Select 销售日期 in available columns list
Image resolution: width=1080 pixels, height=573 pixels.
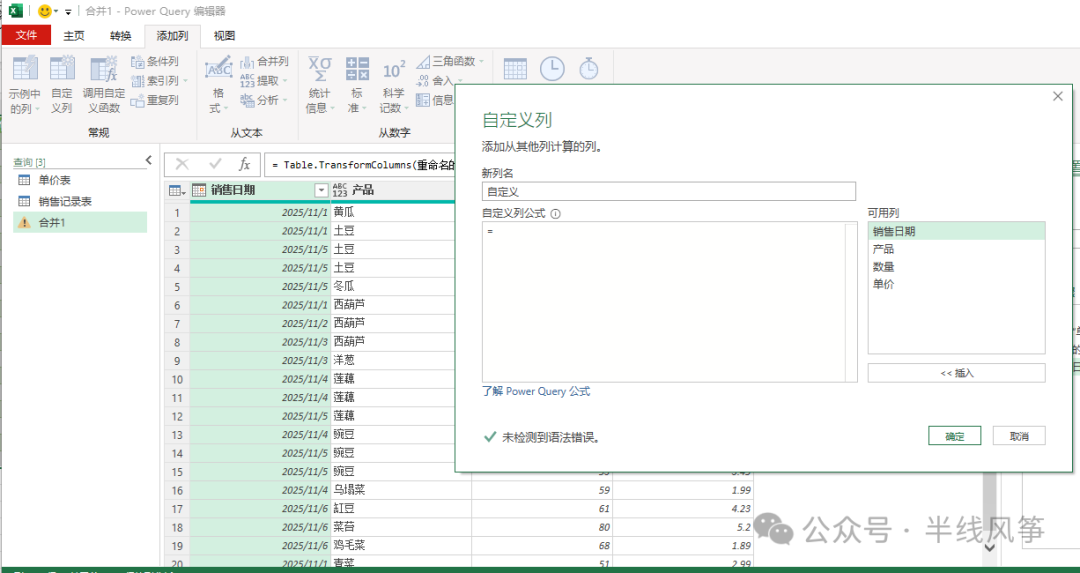(956, 231)
